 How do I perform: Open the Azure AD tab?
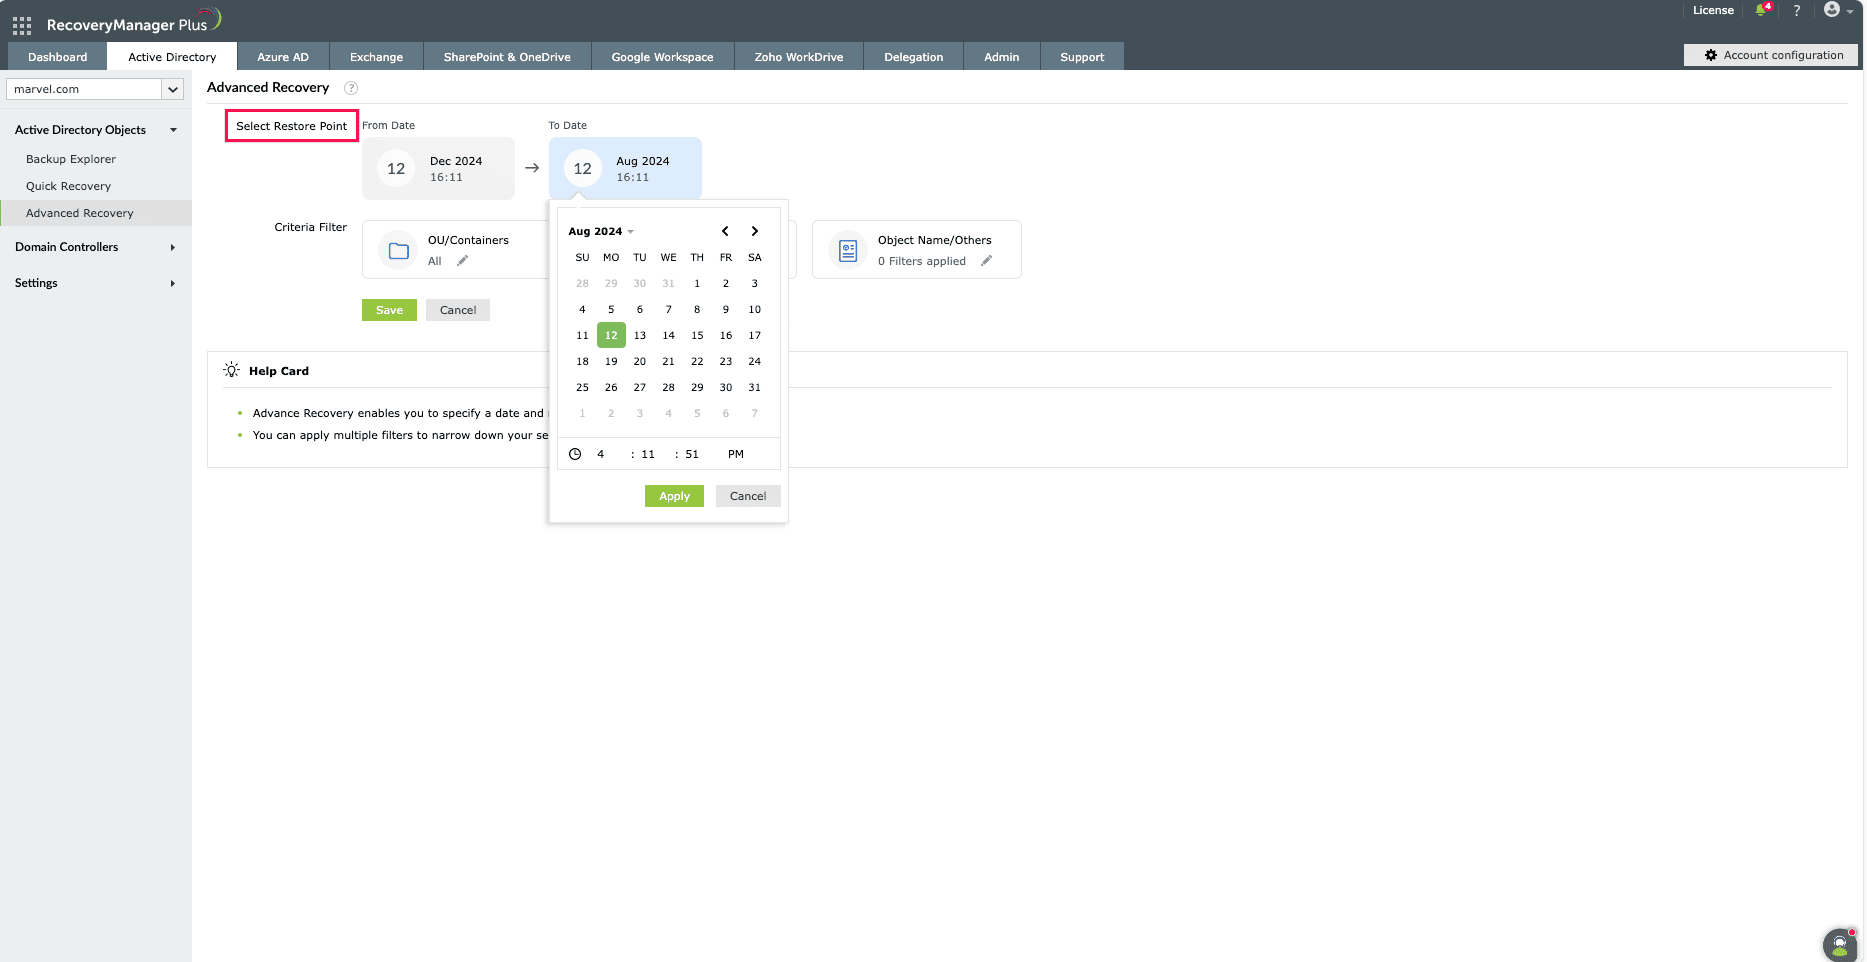(283, 57)
